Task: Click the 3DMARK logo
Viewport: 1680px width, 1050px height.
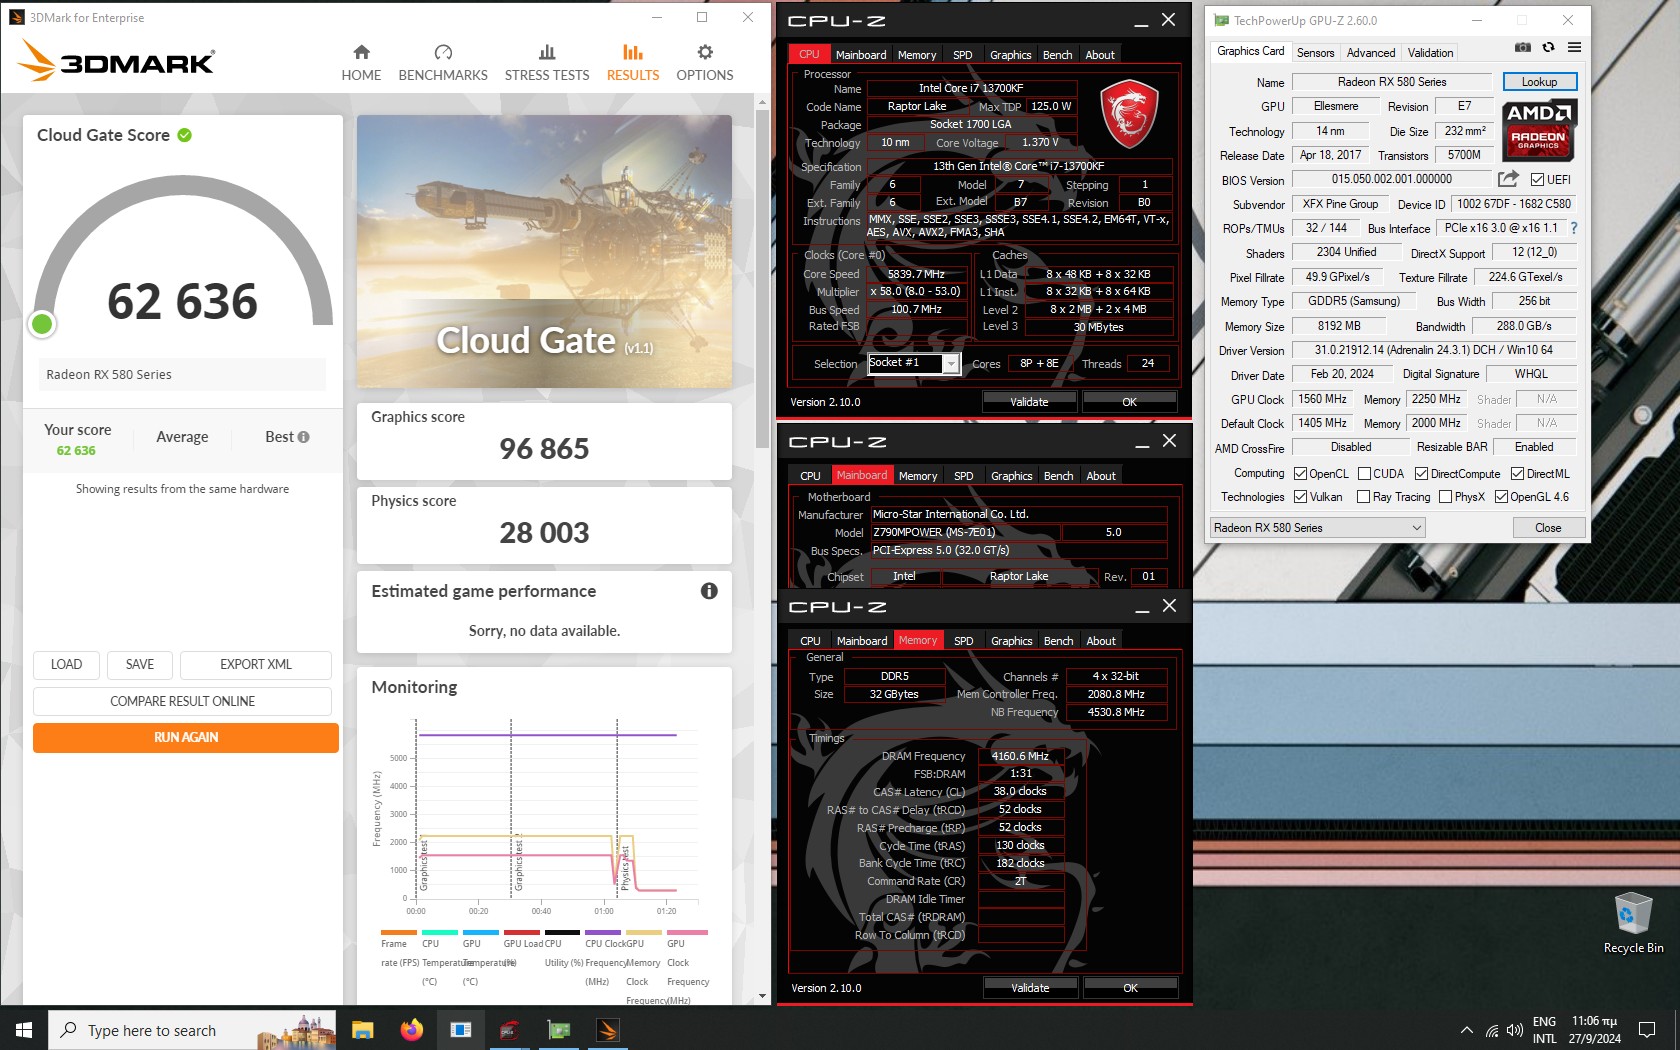Action: point(116,61)
